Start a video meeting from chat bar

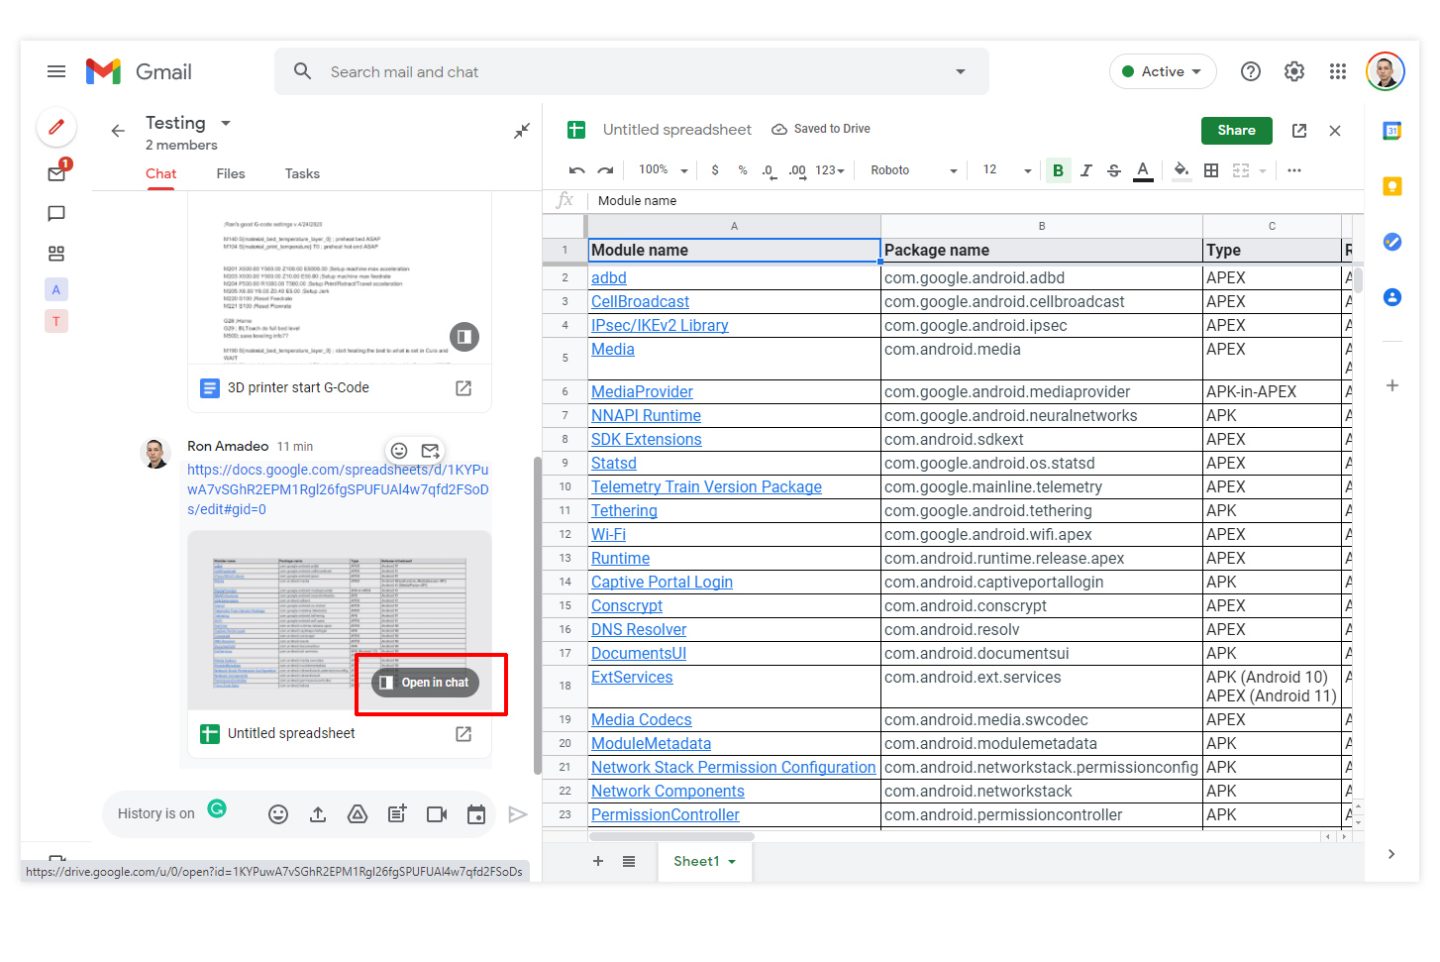(437, 814)
